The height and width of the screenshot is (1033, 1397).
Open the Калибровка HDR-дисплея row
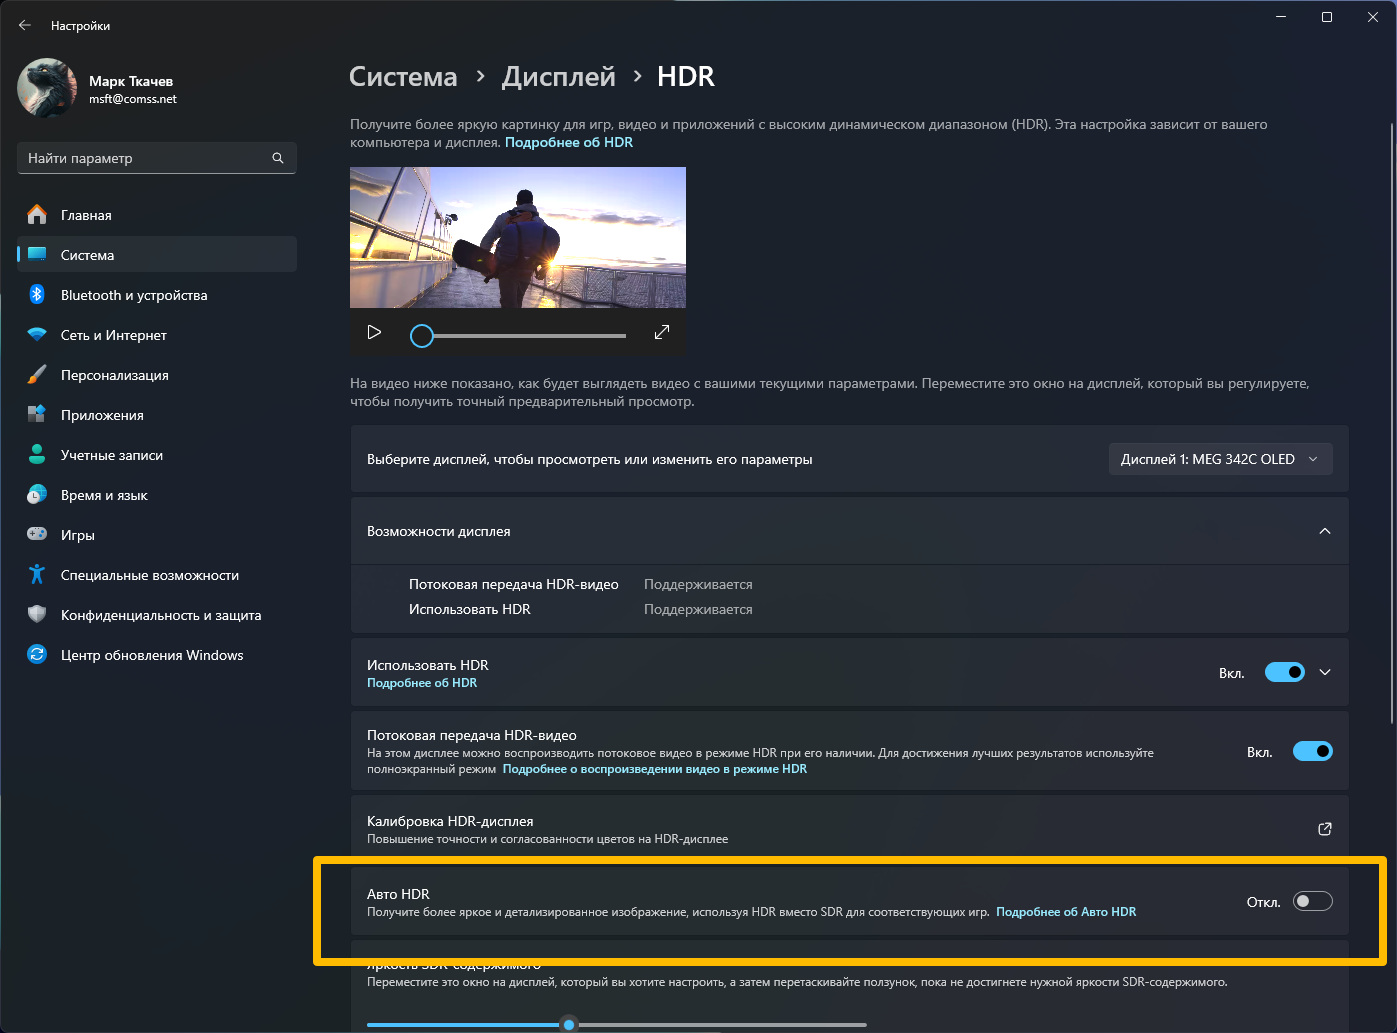click(x=850, y=829)
